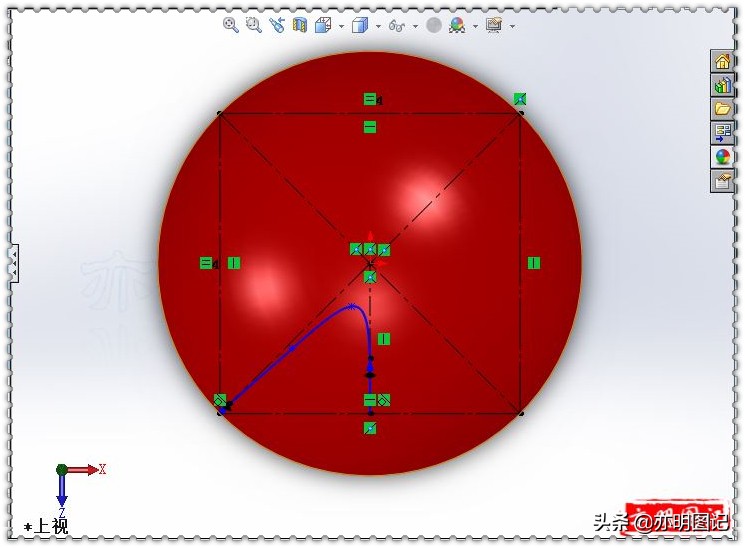Select the horizontal relation icon below the top line
This screenshot has height=548, width=745.
coord(370,127)
